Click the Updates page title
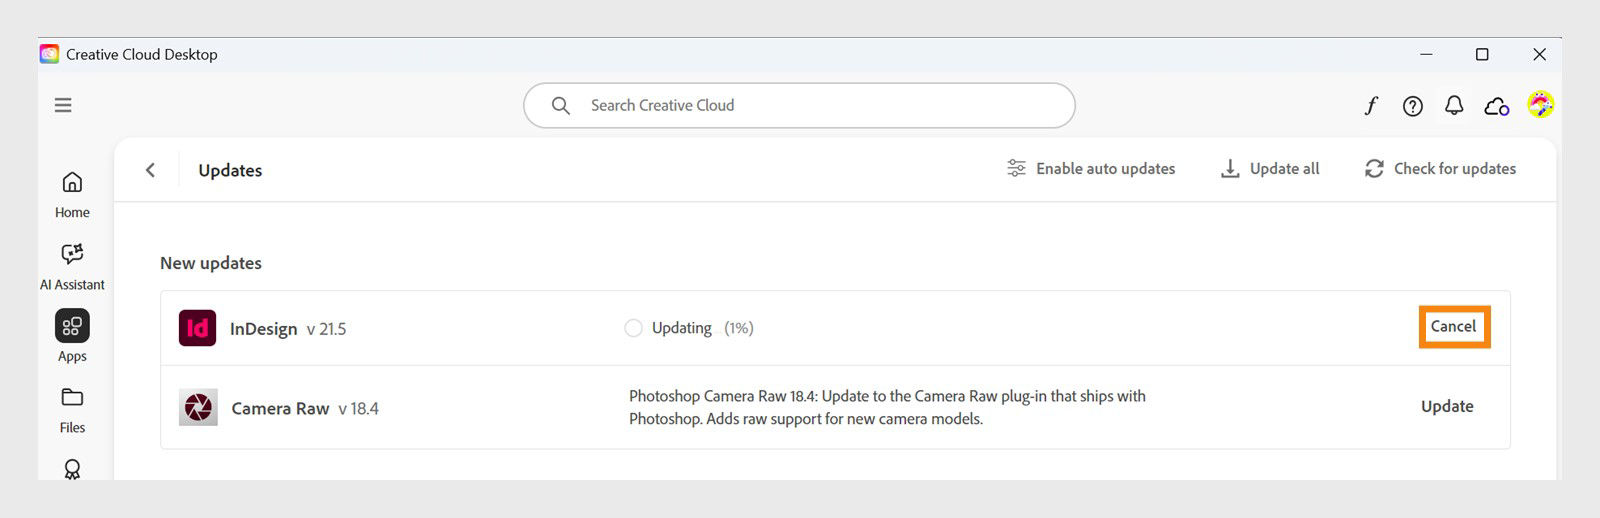 [x=230, y=170]
